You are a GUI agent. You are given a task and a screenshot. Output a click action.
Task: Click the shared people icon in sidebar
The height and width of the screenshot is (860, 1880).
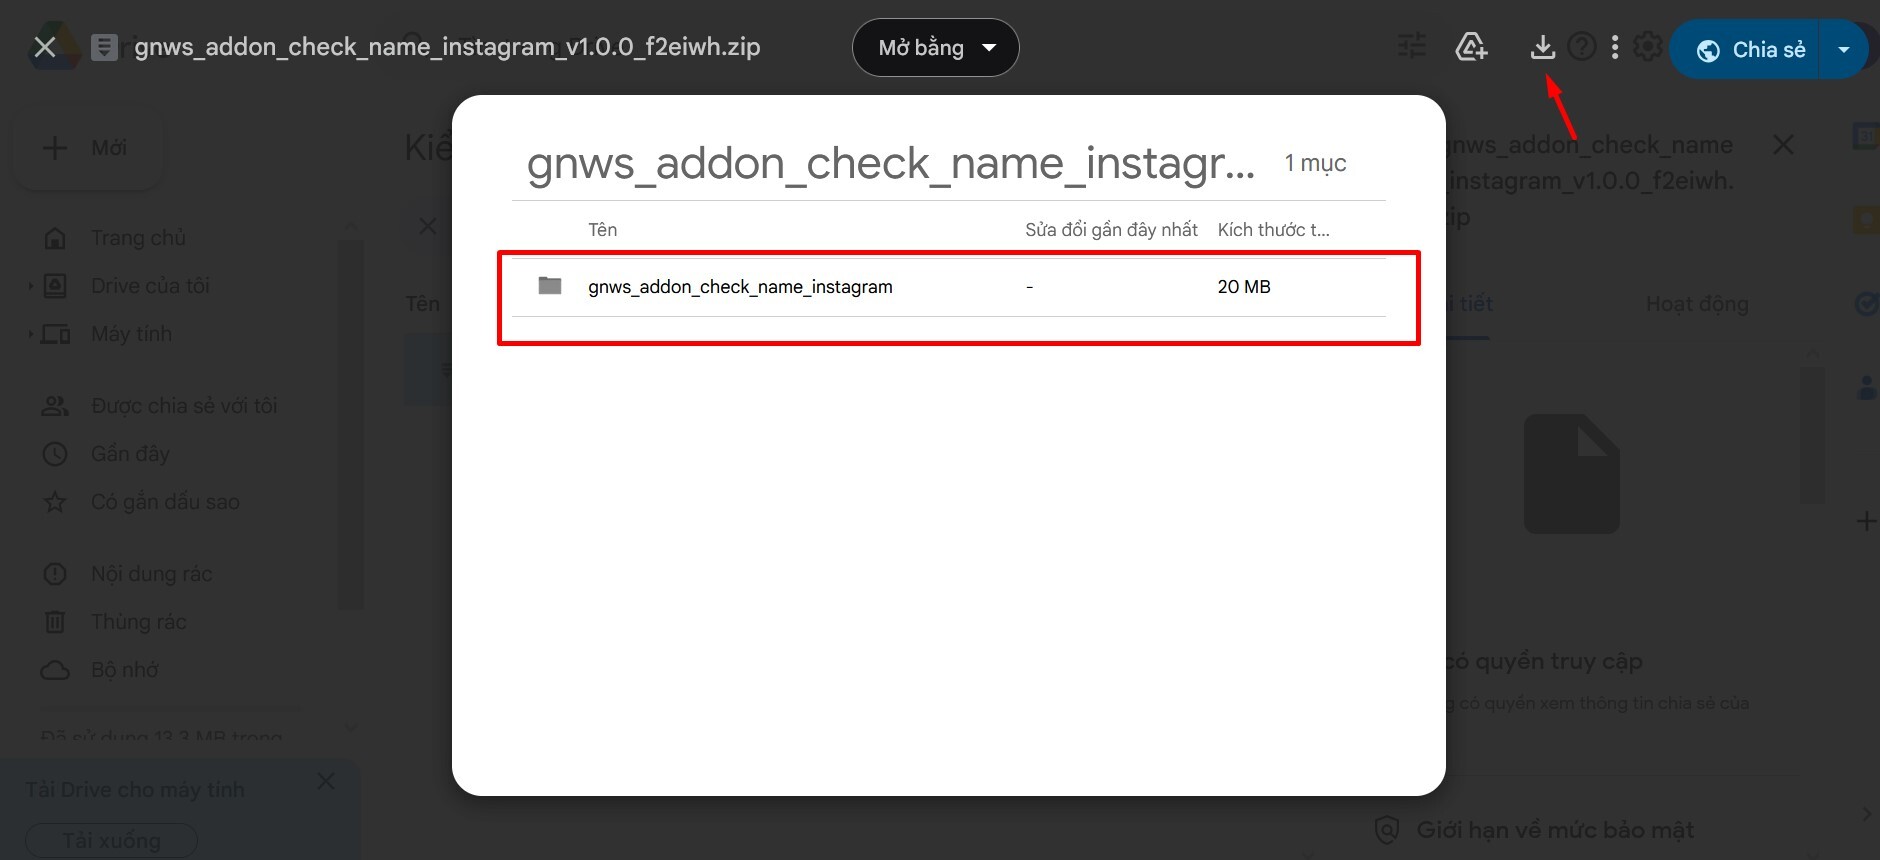(55, 406)
